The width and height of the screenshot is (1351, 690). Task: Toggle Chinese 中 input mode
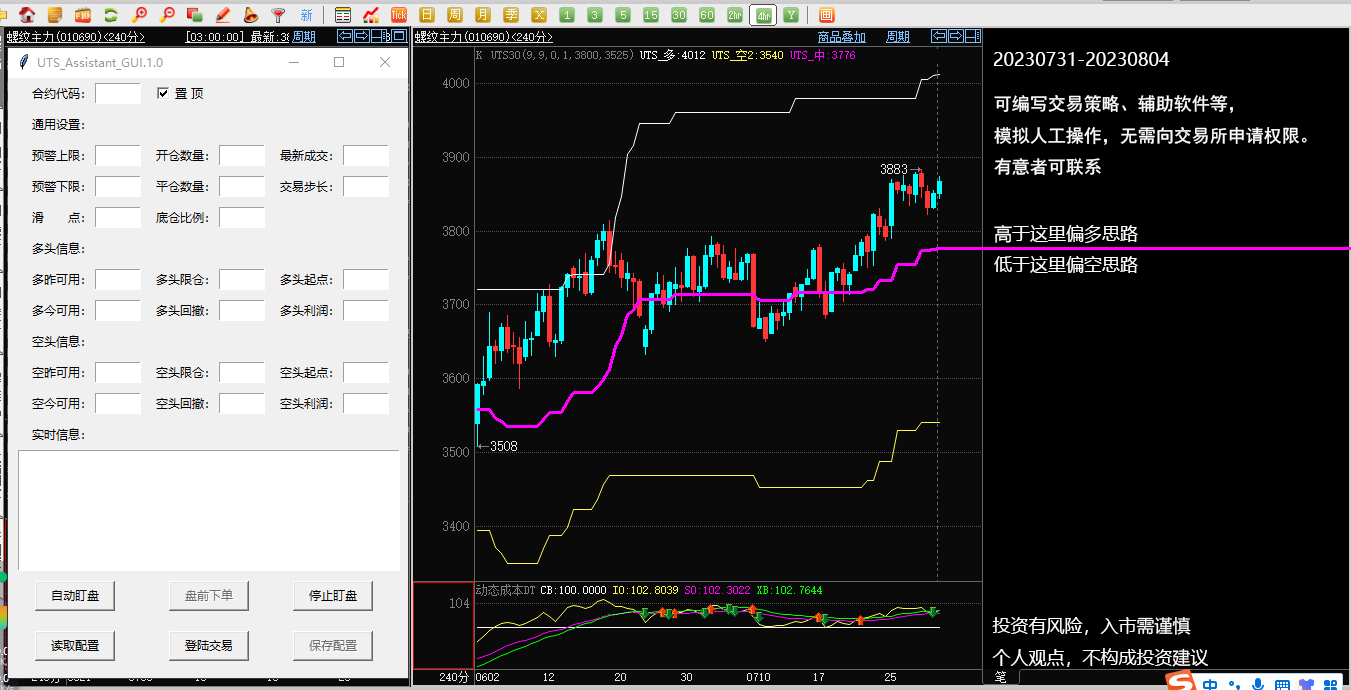[x=1211, y=684]
